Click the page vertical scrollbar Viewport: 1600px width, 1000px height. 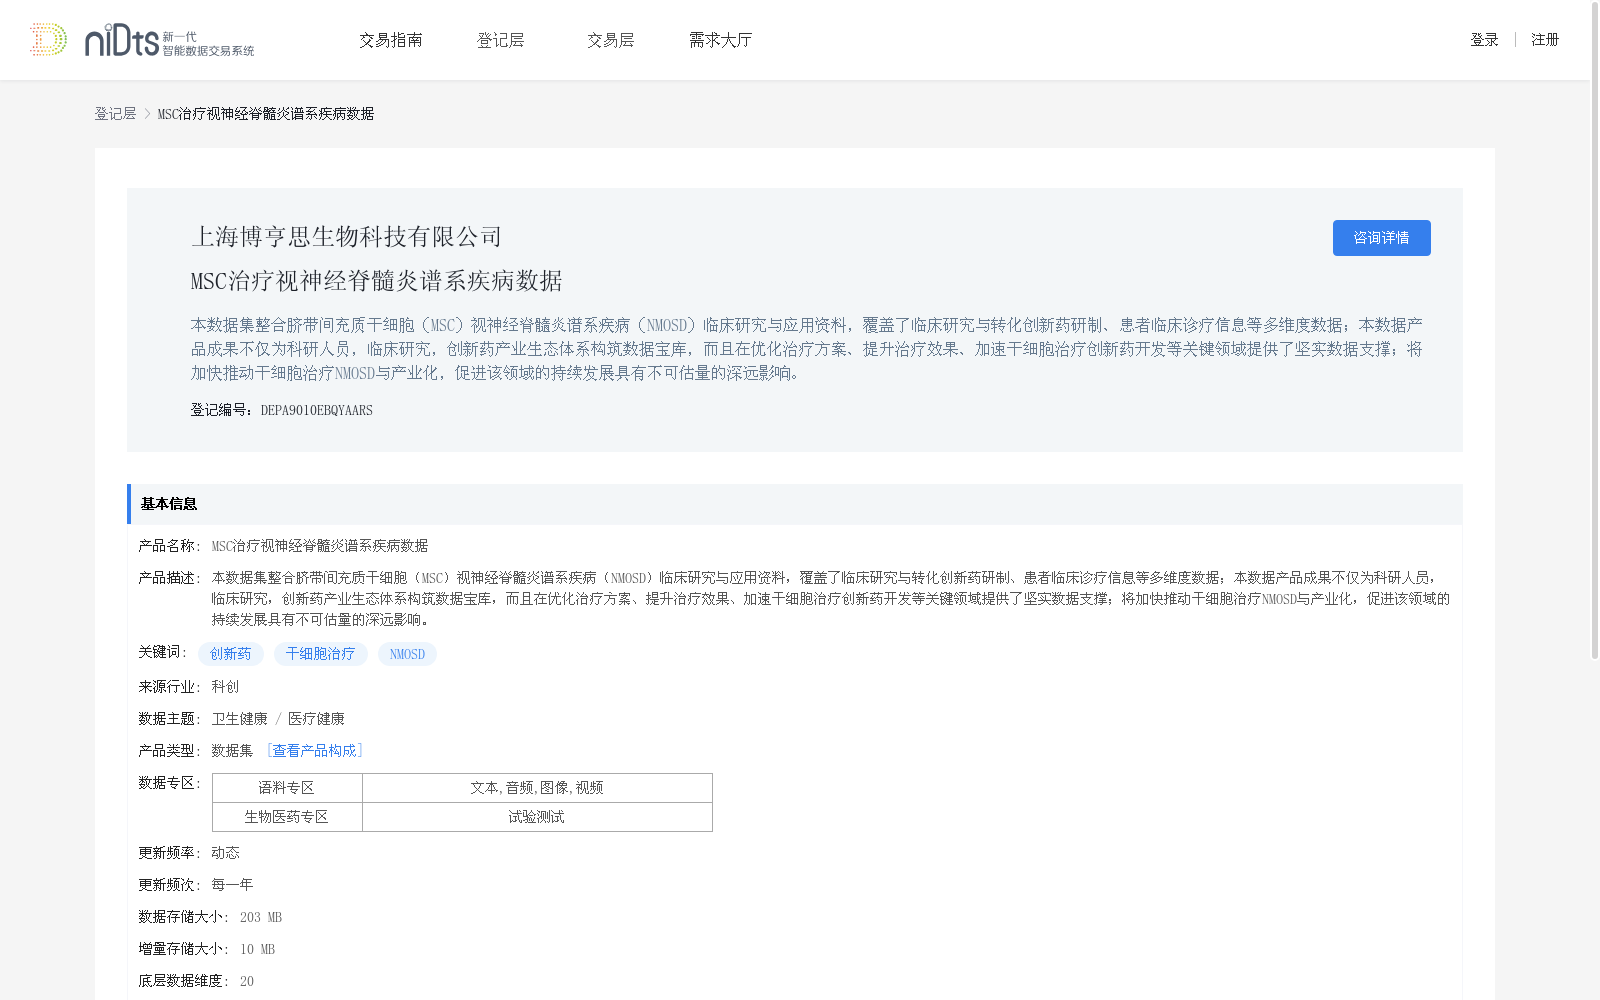pyautogui.click(x=1594, y=330)
